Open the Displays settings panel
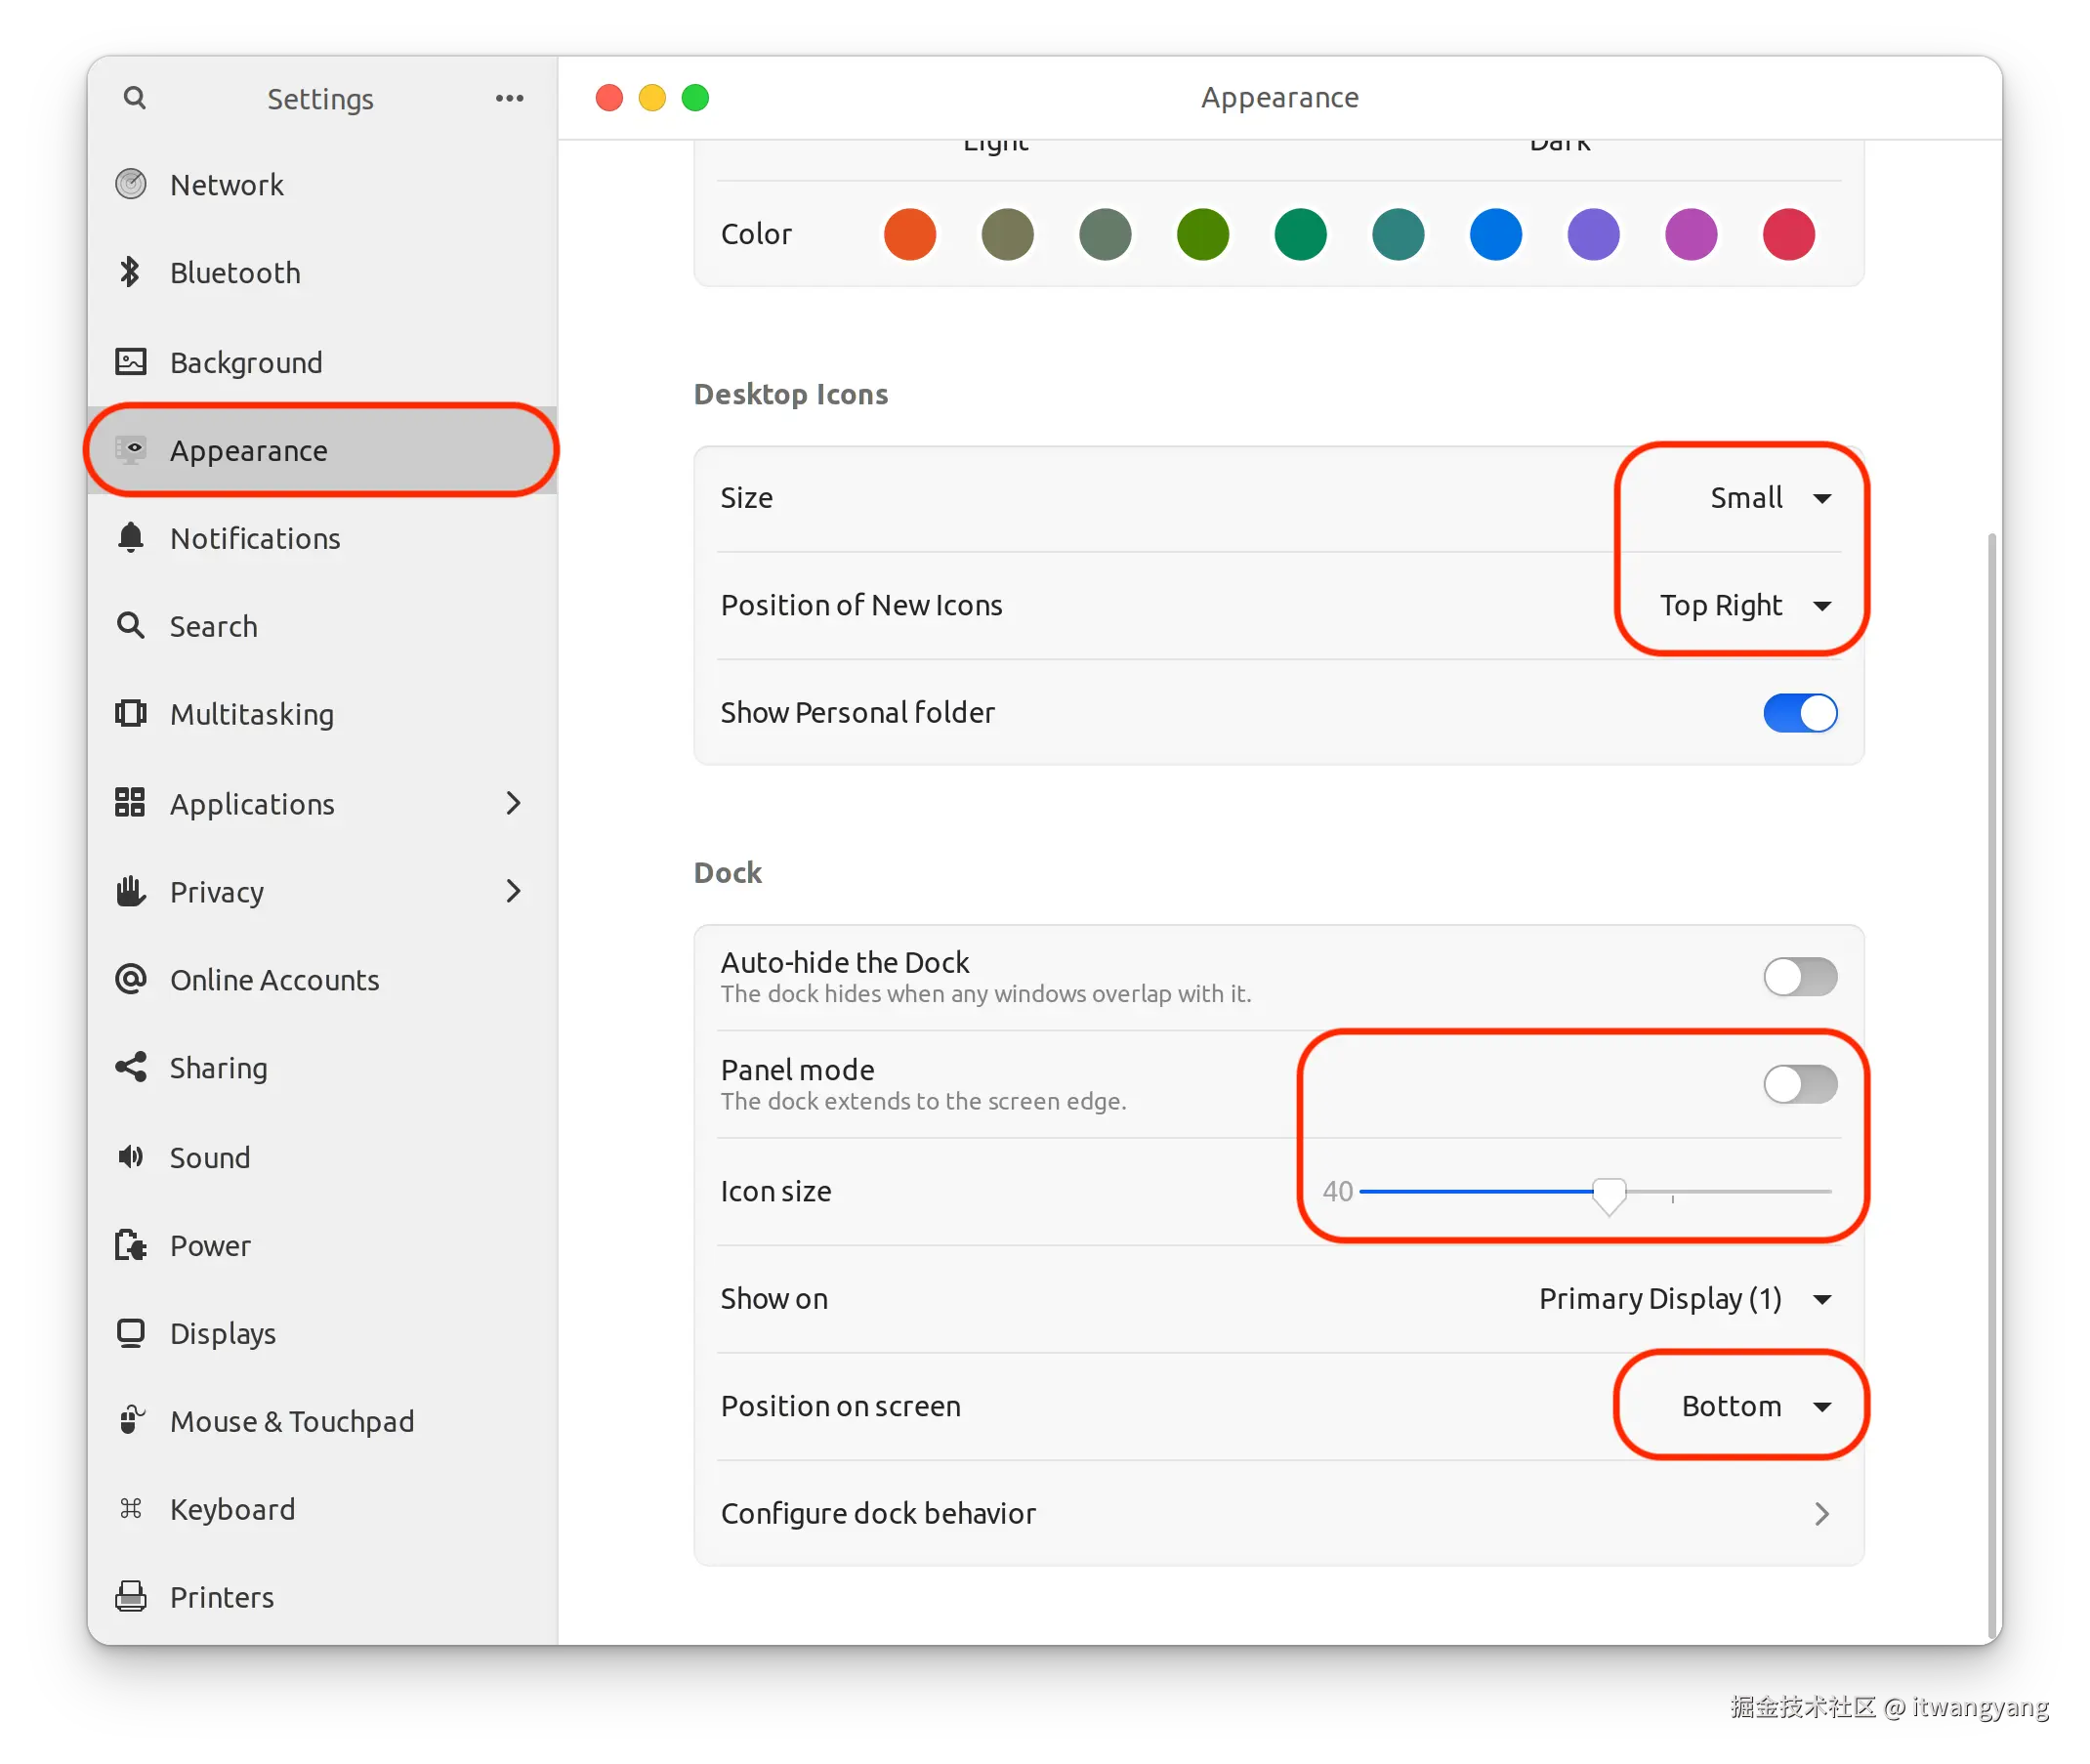Viewport: 2090px width, 1764px height. [x=223, y=1333]
